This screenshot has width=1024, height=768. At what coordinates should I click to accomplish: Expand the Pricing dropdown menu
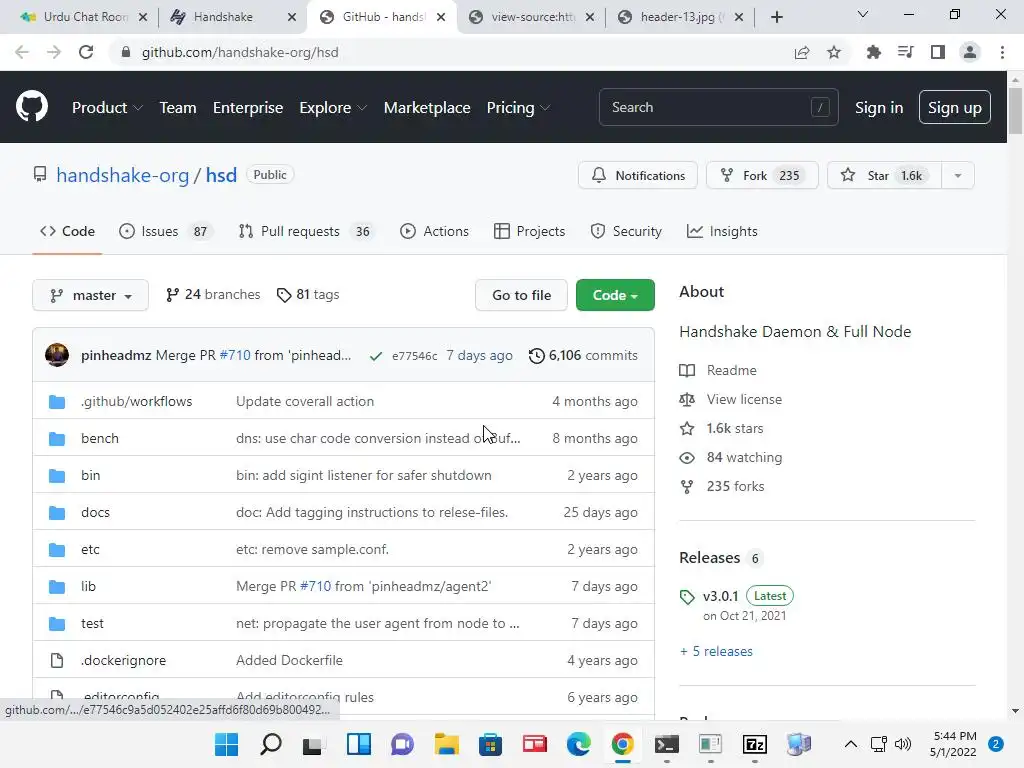coord(519,108)
